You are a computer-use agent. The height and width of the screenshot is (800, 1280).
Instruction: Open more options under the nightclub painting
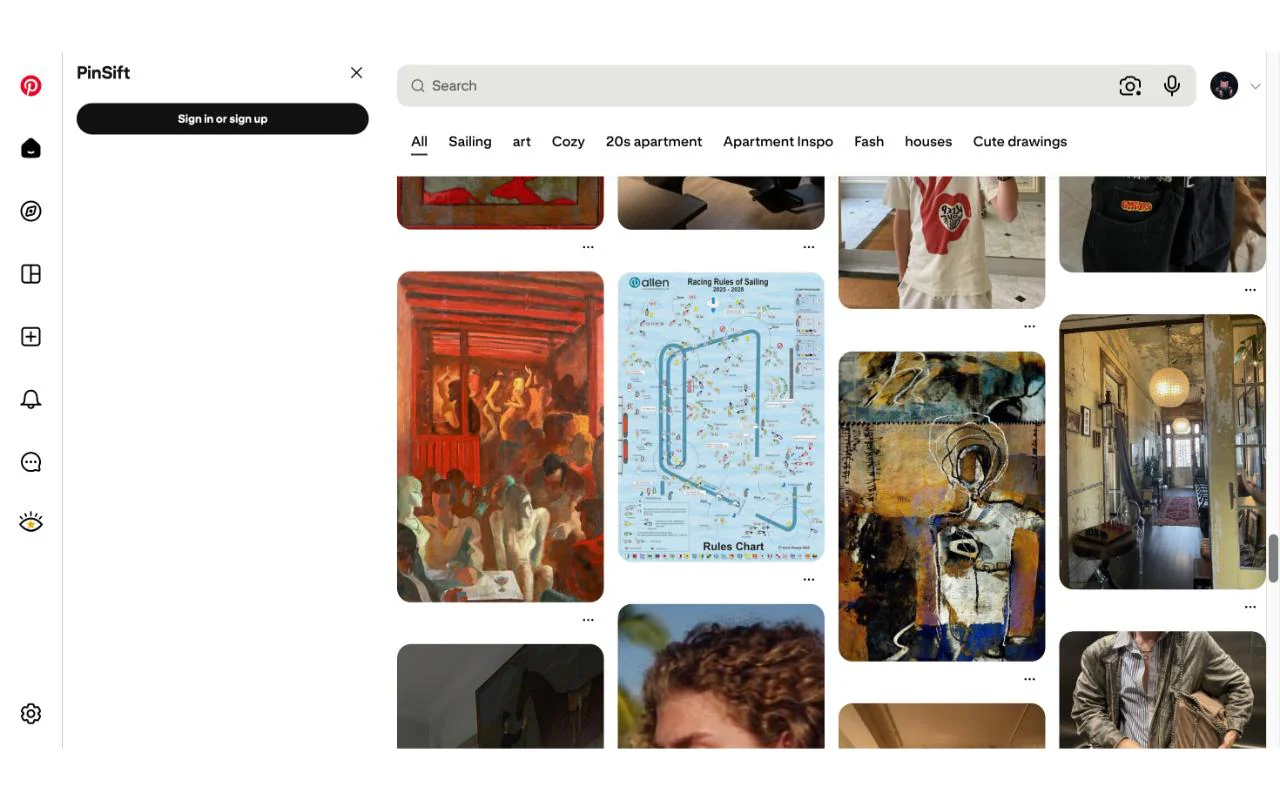tap(588, 620)
